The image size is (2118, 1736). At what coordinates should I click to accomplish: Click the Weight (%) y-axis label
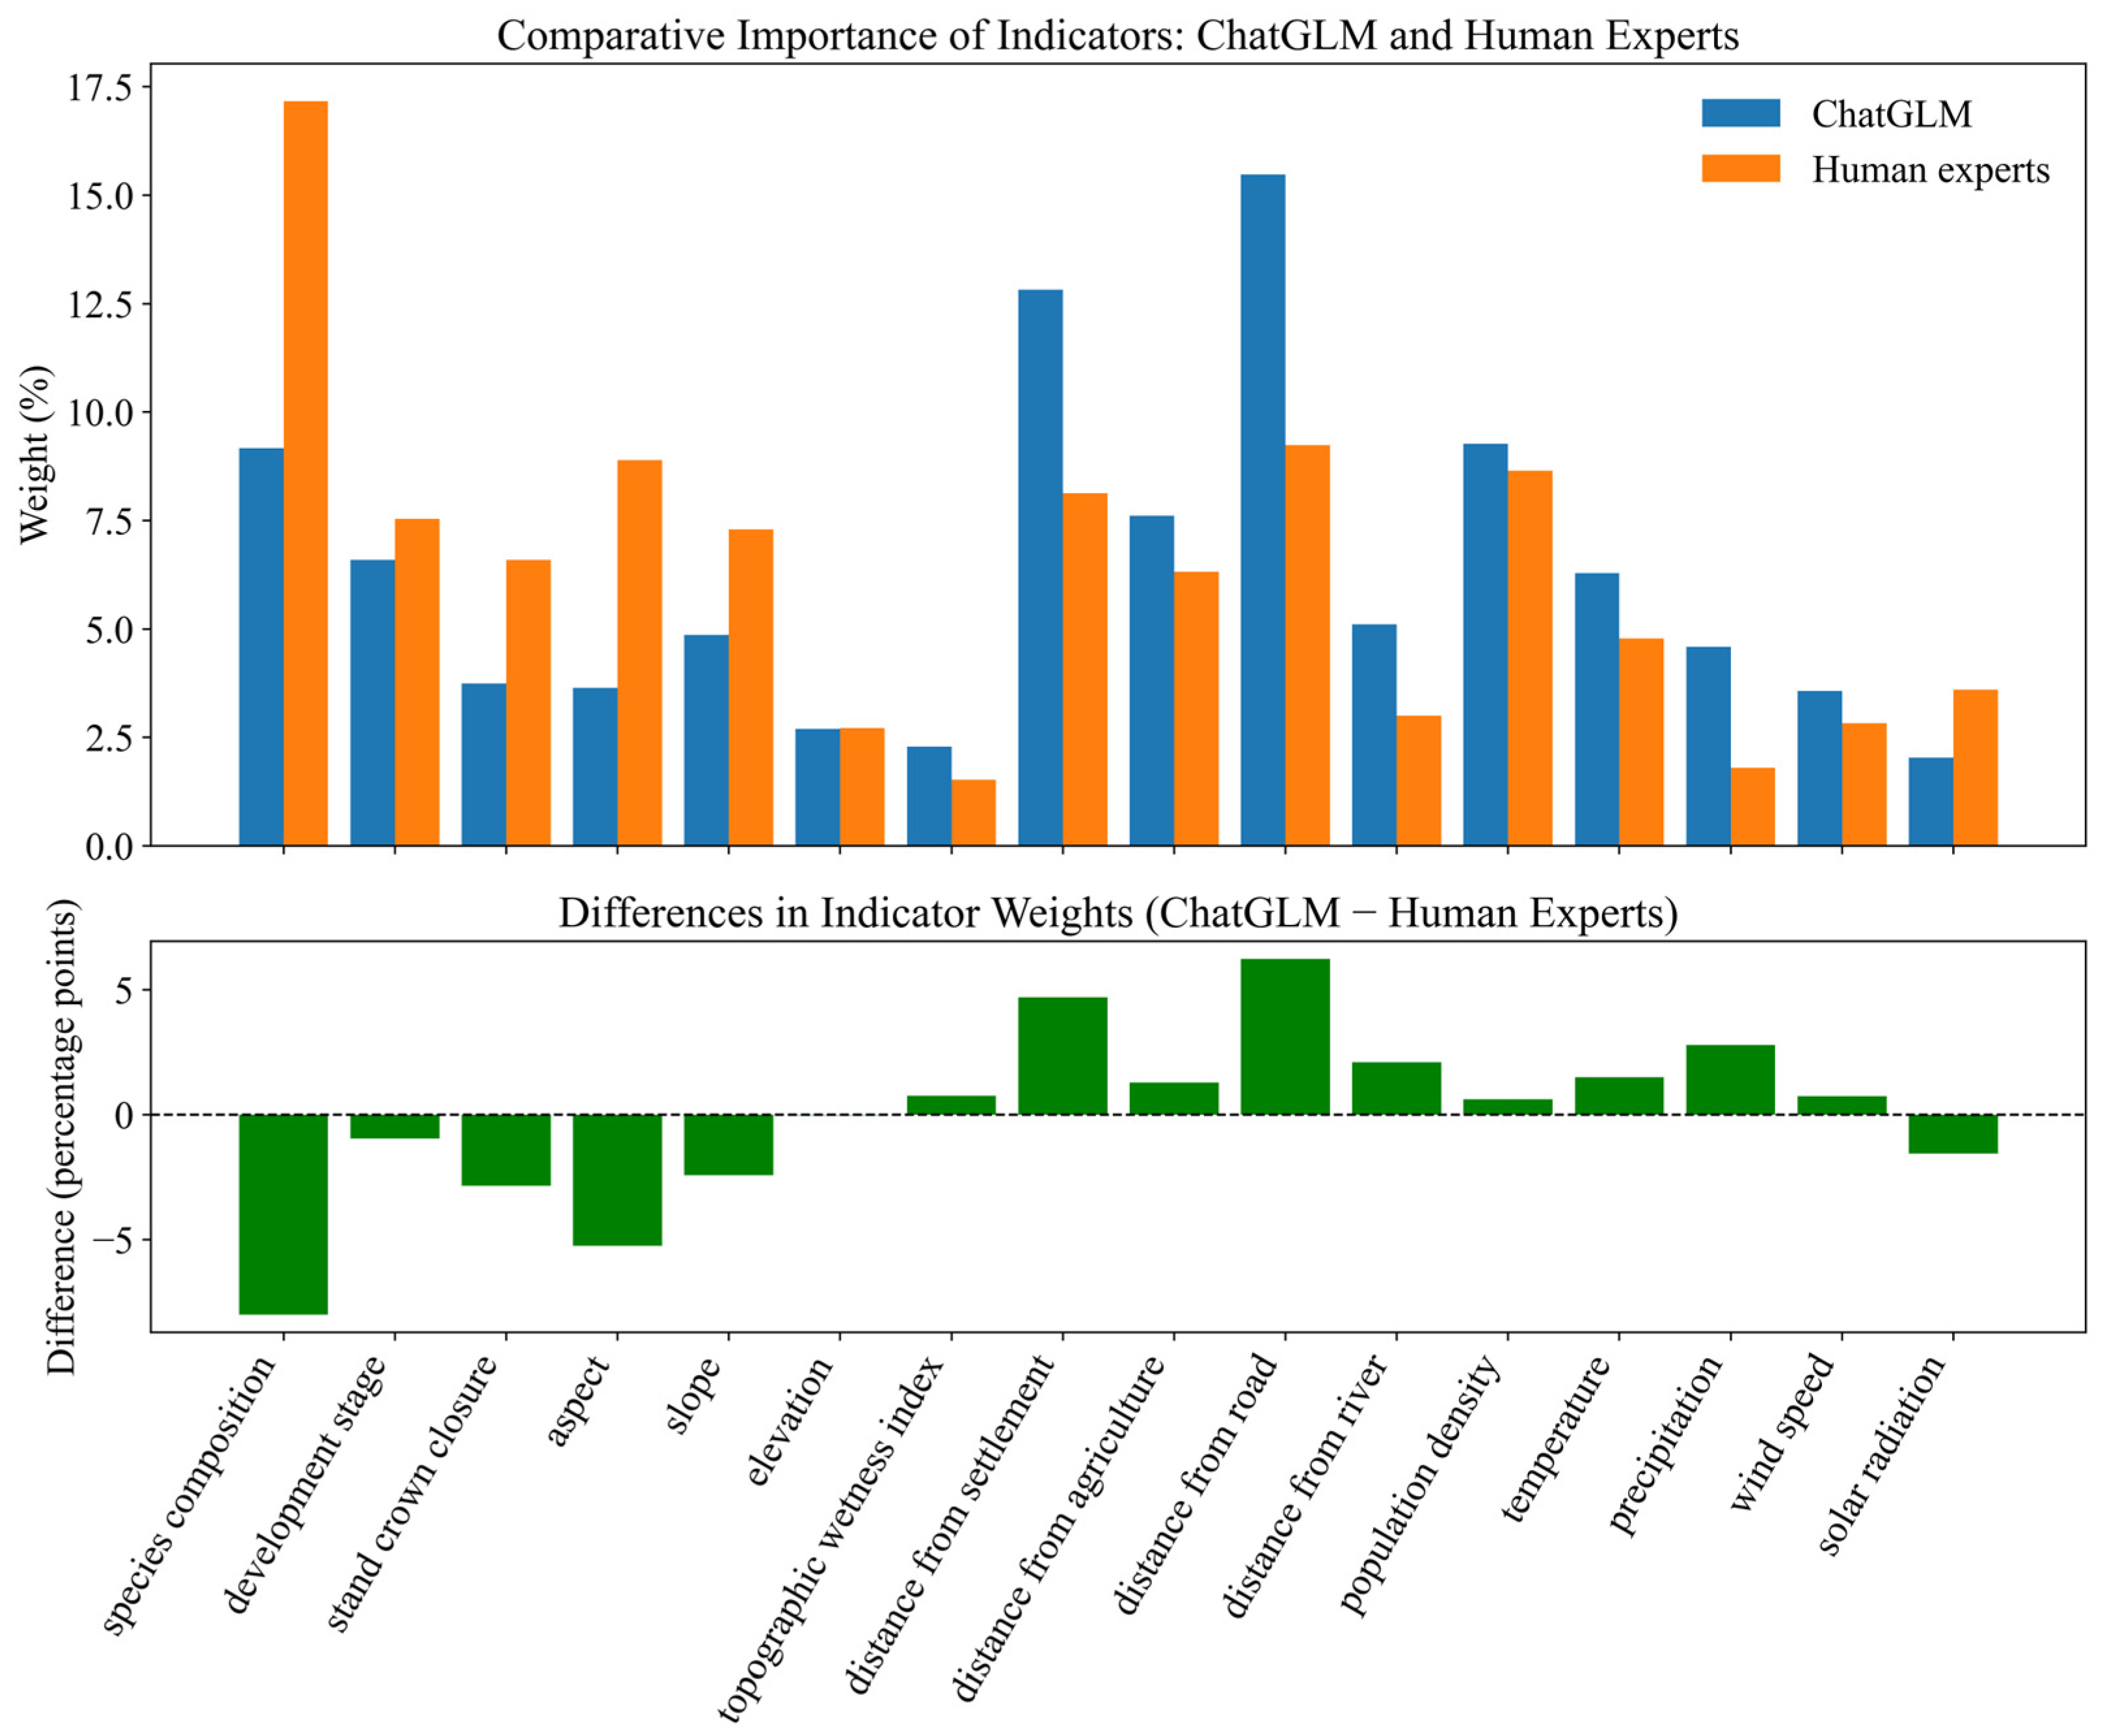pyautogui.click(x=35, y=455)
